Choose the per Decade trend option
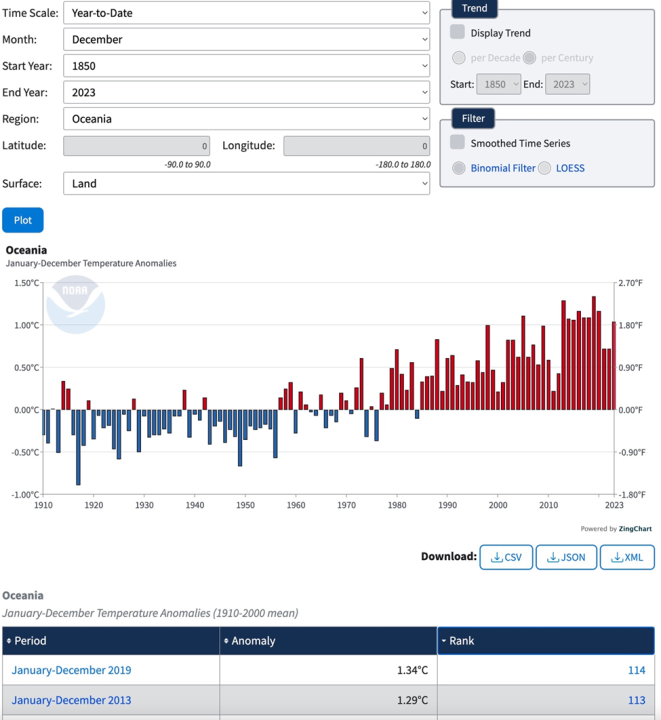661x720 pixels. (x=459, y=58)
